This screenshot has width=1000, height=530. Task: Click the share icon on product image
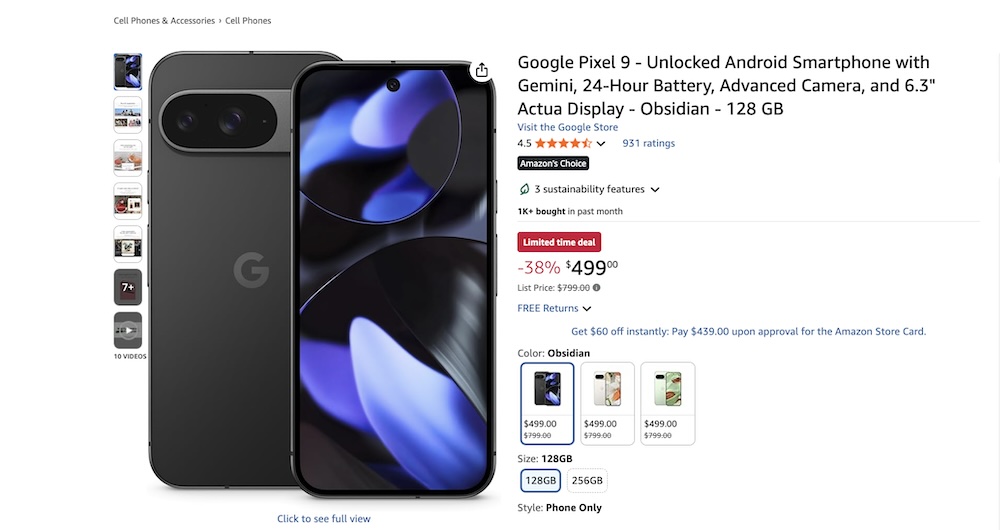point(482,70)
